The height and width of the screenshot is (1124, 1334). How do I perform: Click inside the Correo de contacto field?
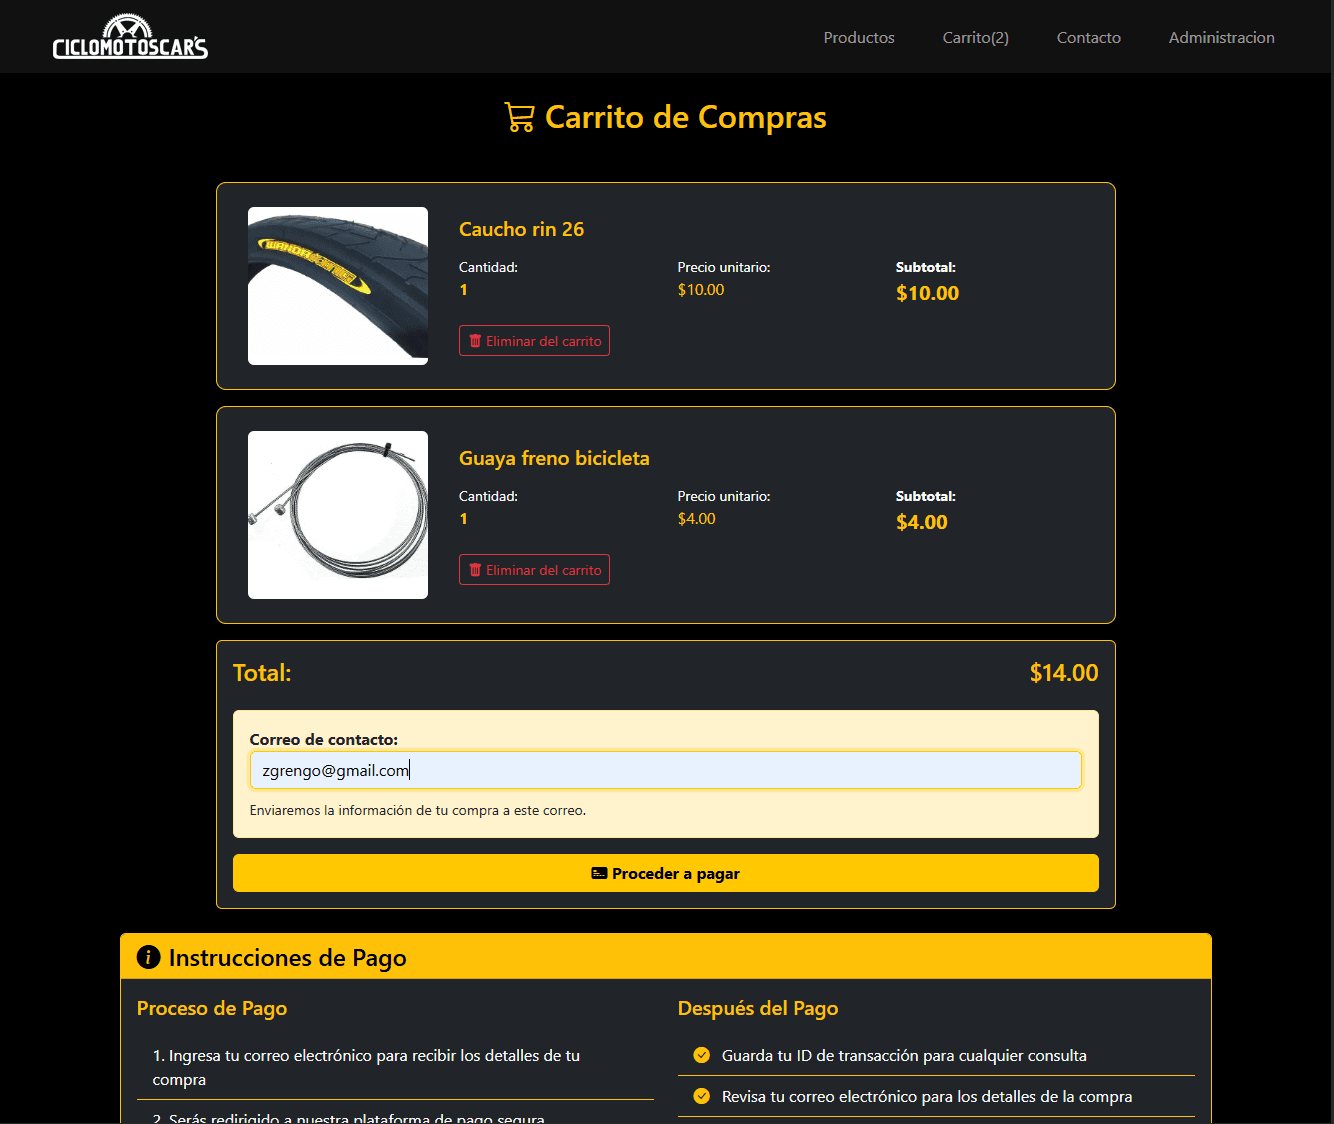[665, 769]
